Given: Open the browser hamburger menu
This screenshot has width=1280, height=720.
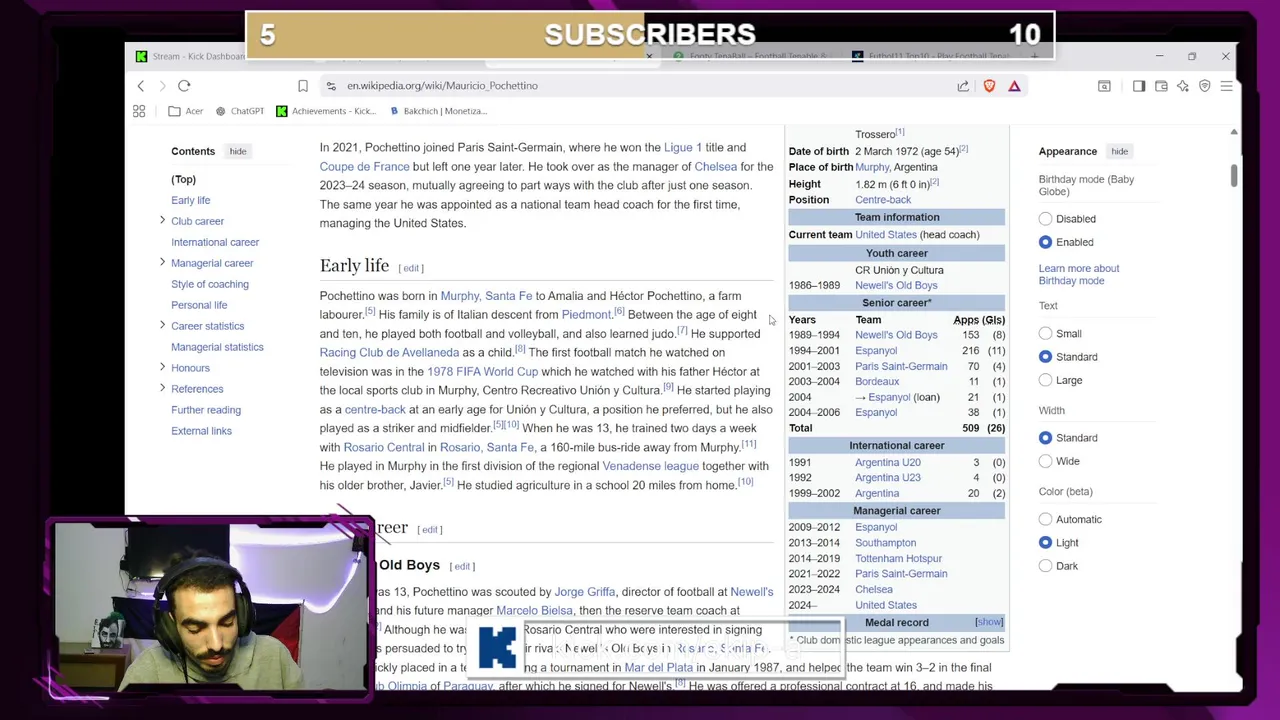Looking at the screenshot, I should pos(1227,86).
